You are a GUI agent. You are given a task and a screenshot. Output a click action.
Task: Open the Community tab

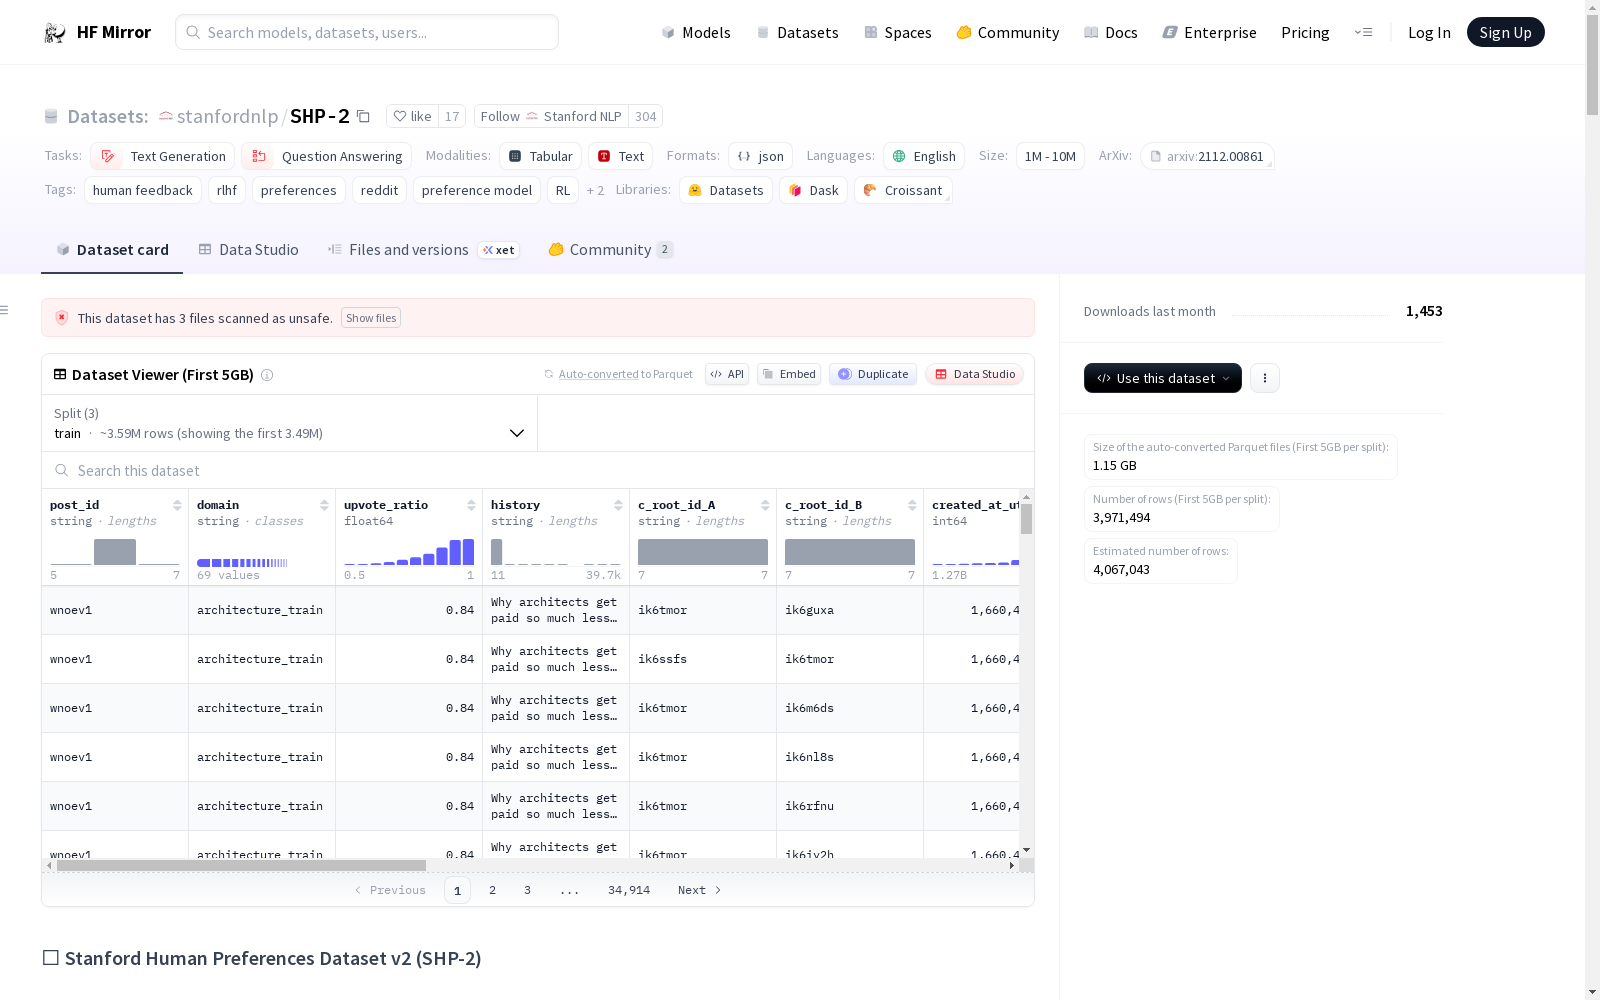pos(610,250)
